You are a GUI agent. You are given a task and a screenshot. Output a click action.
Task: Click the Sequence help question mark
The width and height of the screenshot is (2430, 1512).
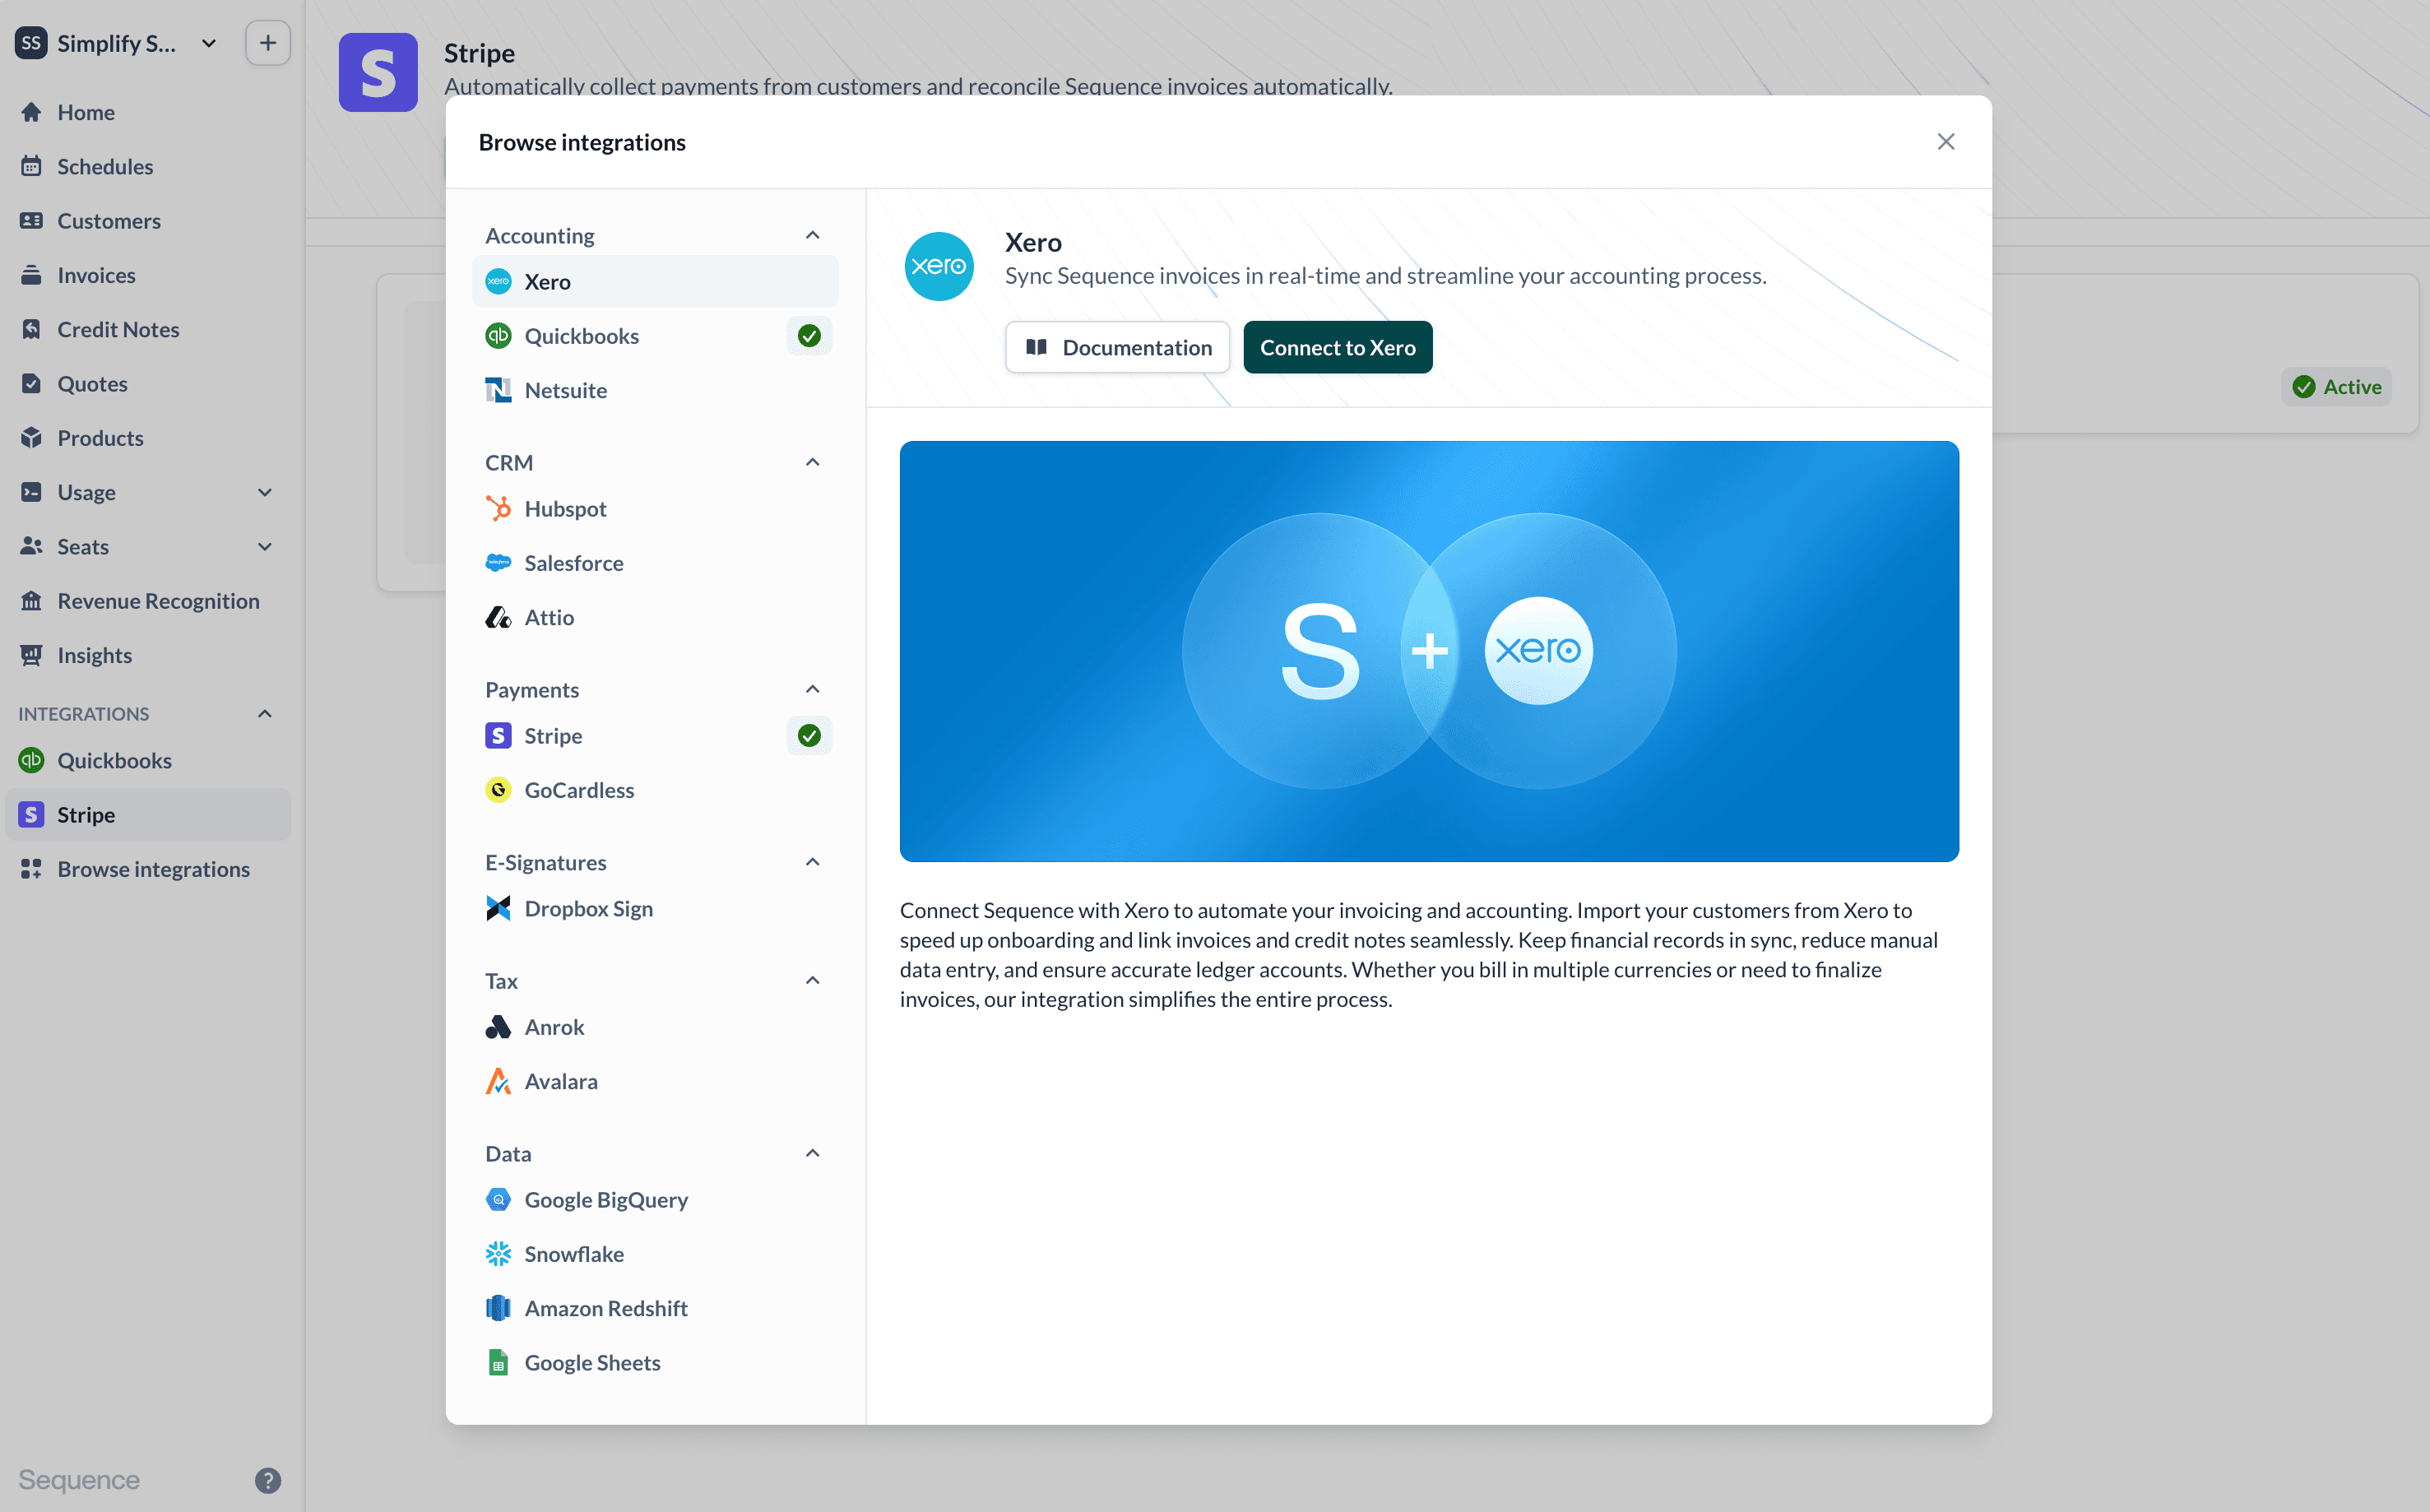click(x=267, y=1480)
